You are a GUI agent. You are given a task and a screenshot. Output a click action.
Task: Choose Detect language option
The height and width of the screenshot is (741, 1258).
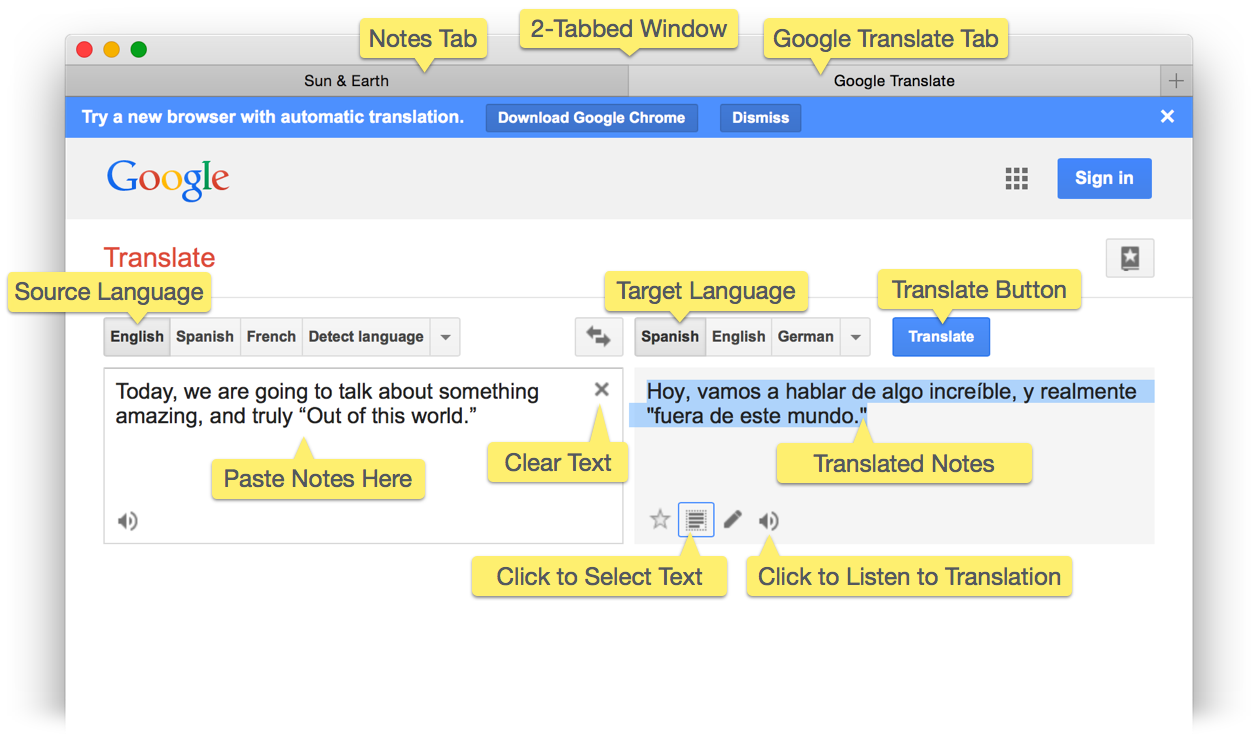(x=366, y=337)
